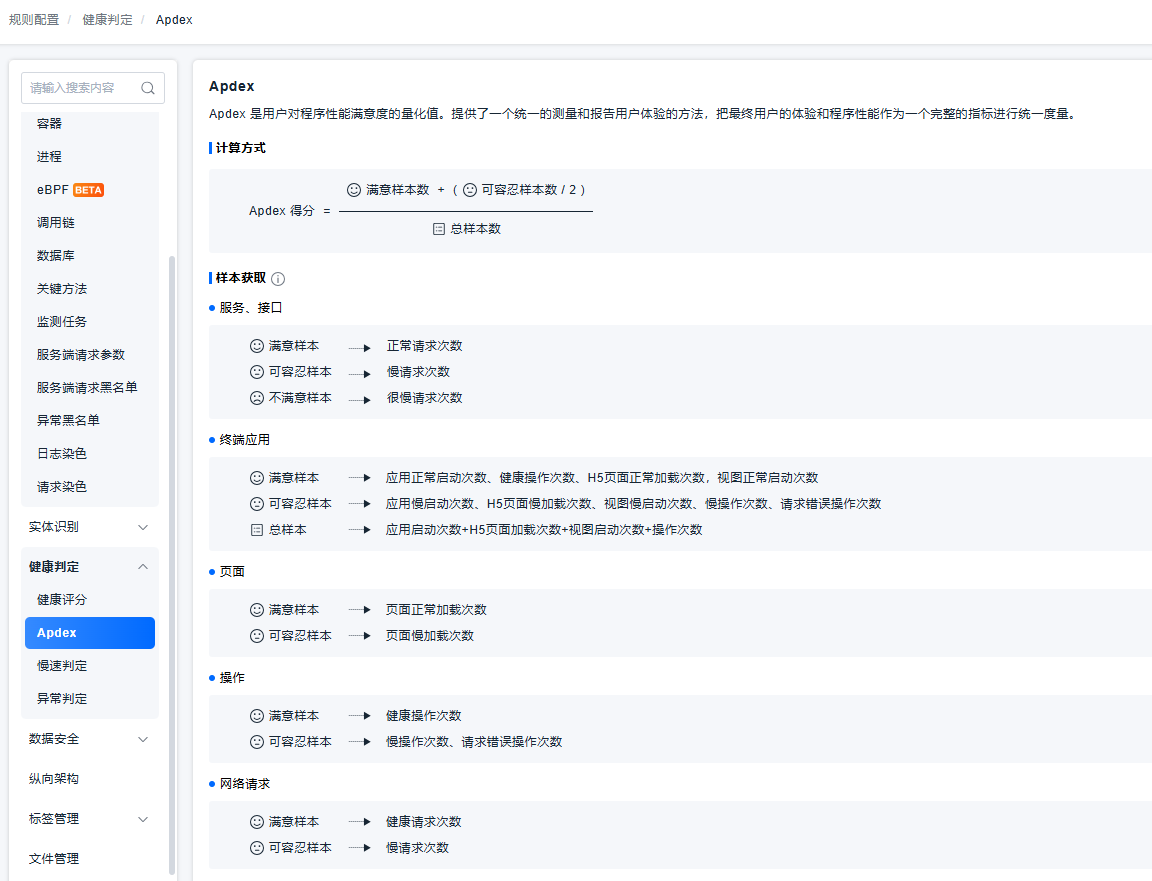
Task: Click the 总样本数 icon in formula denominator
Action: click(438, 229)
